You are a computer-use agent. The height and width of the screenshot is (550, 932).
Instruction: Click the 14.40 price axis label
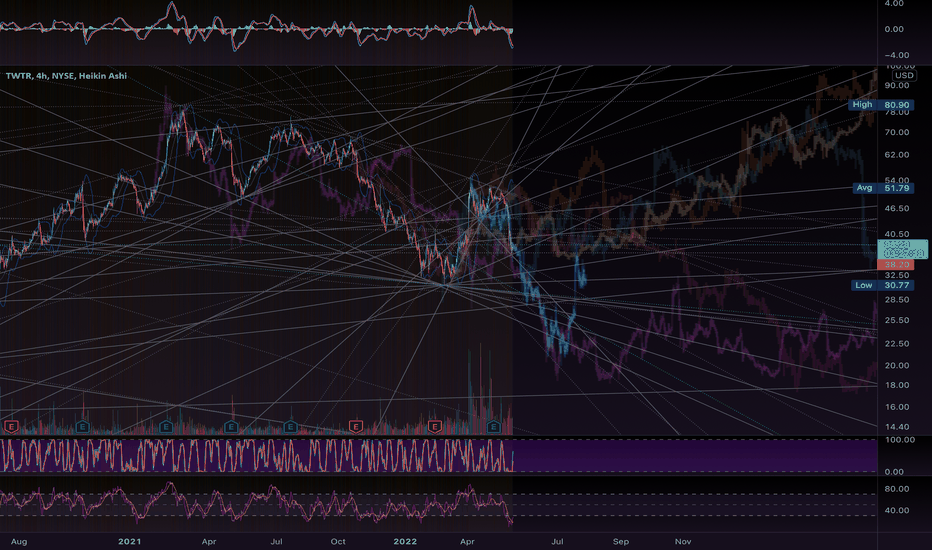click(897, 427)
